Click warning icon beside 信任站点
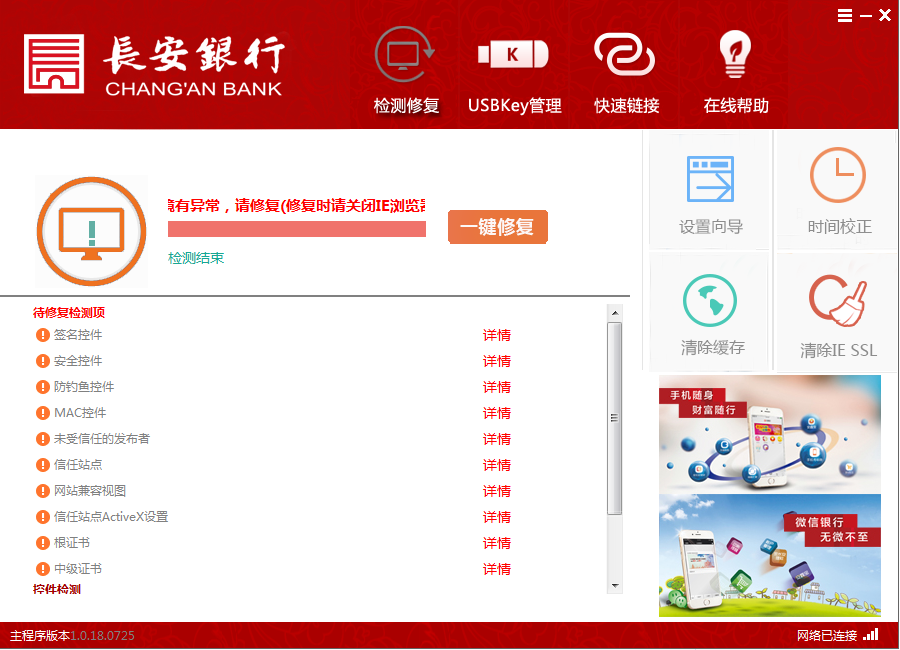The image size is (900, 650). tap(42, 465)
